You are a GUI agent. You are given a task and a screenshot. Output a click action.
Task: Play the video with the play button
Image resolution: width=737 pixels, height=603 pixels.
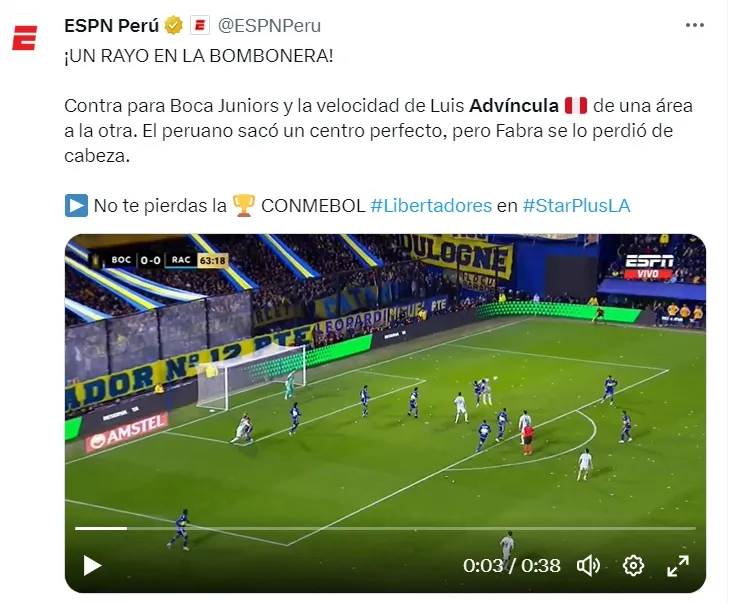92,565
